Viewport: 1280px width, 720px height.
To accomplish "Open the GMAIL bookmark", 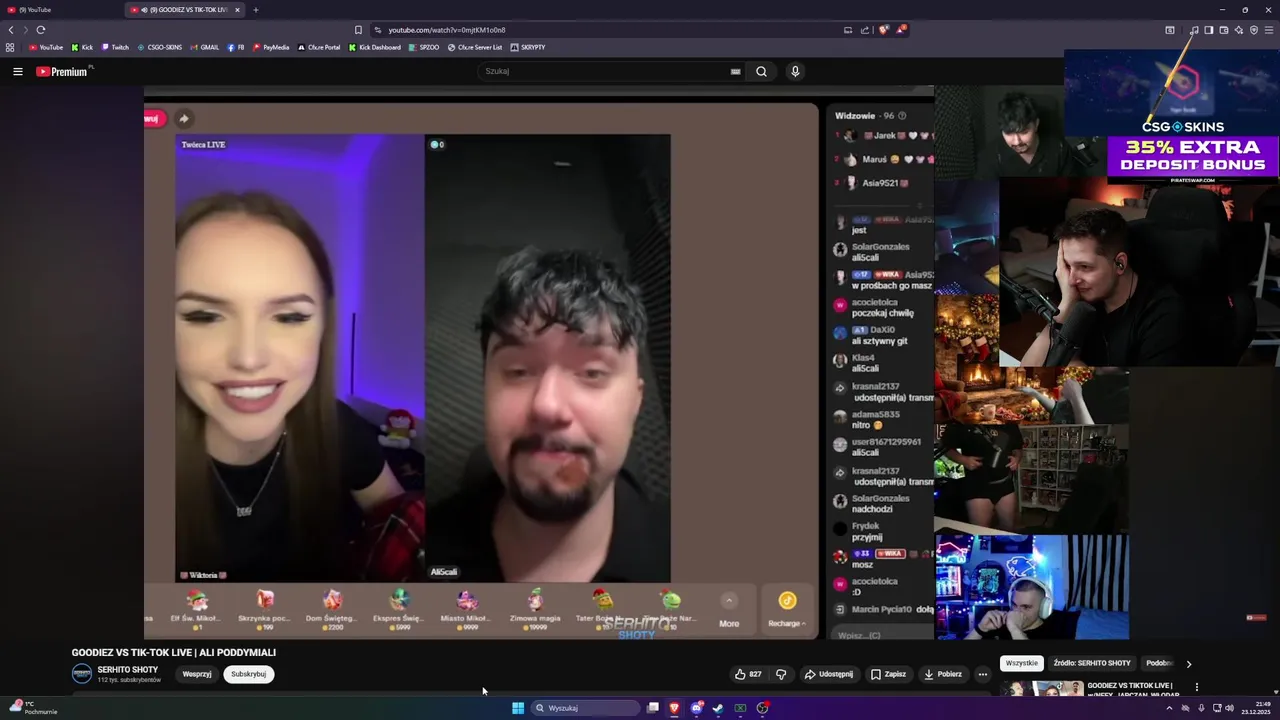I will coord(204,47).
